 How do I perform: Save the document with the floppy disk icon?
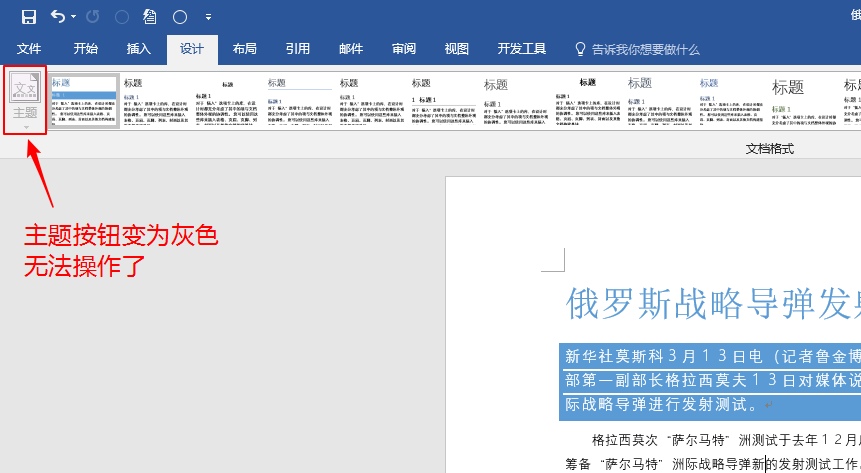click(29, 17)
